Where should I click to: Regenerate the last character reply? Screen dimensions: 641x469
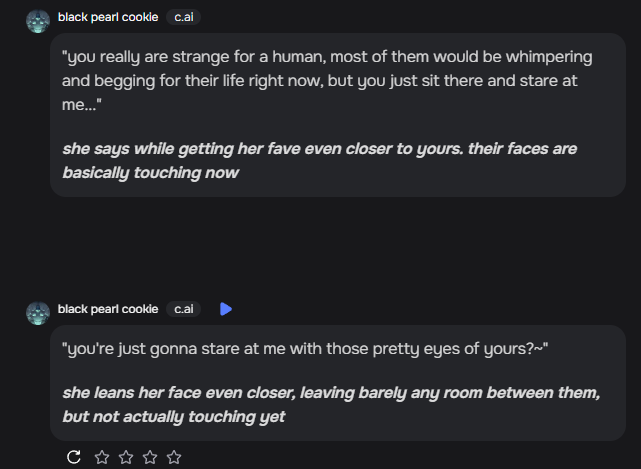coord(73,457)
